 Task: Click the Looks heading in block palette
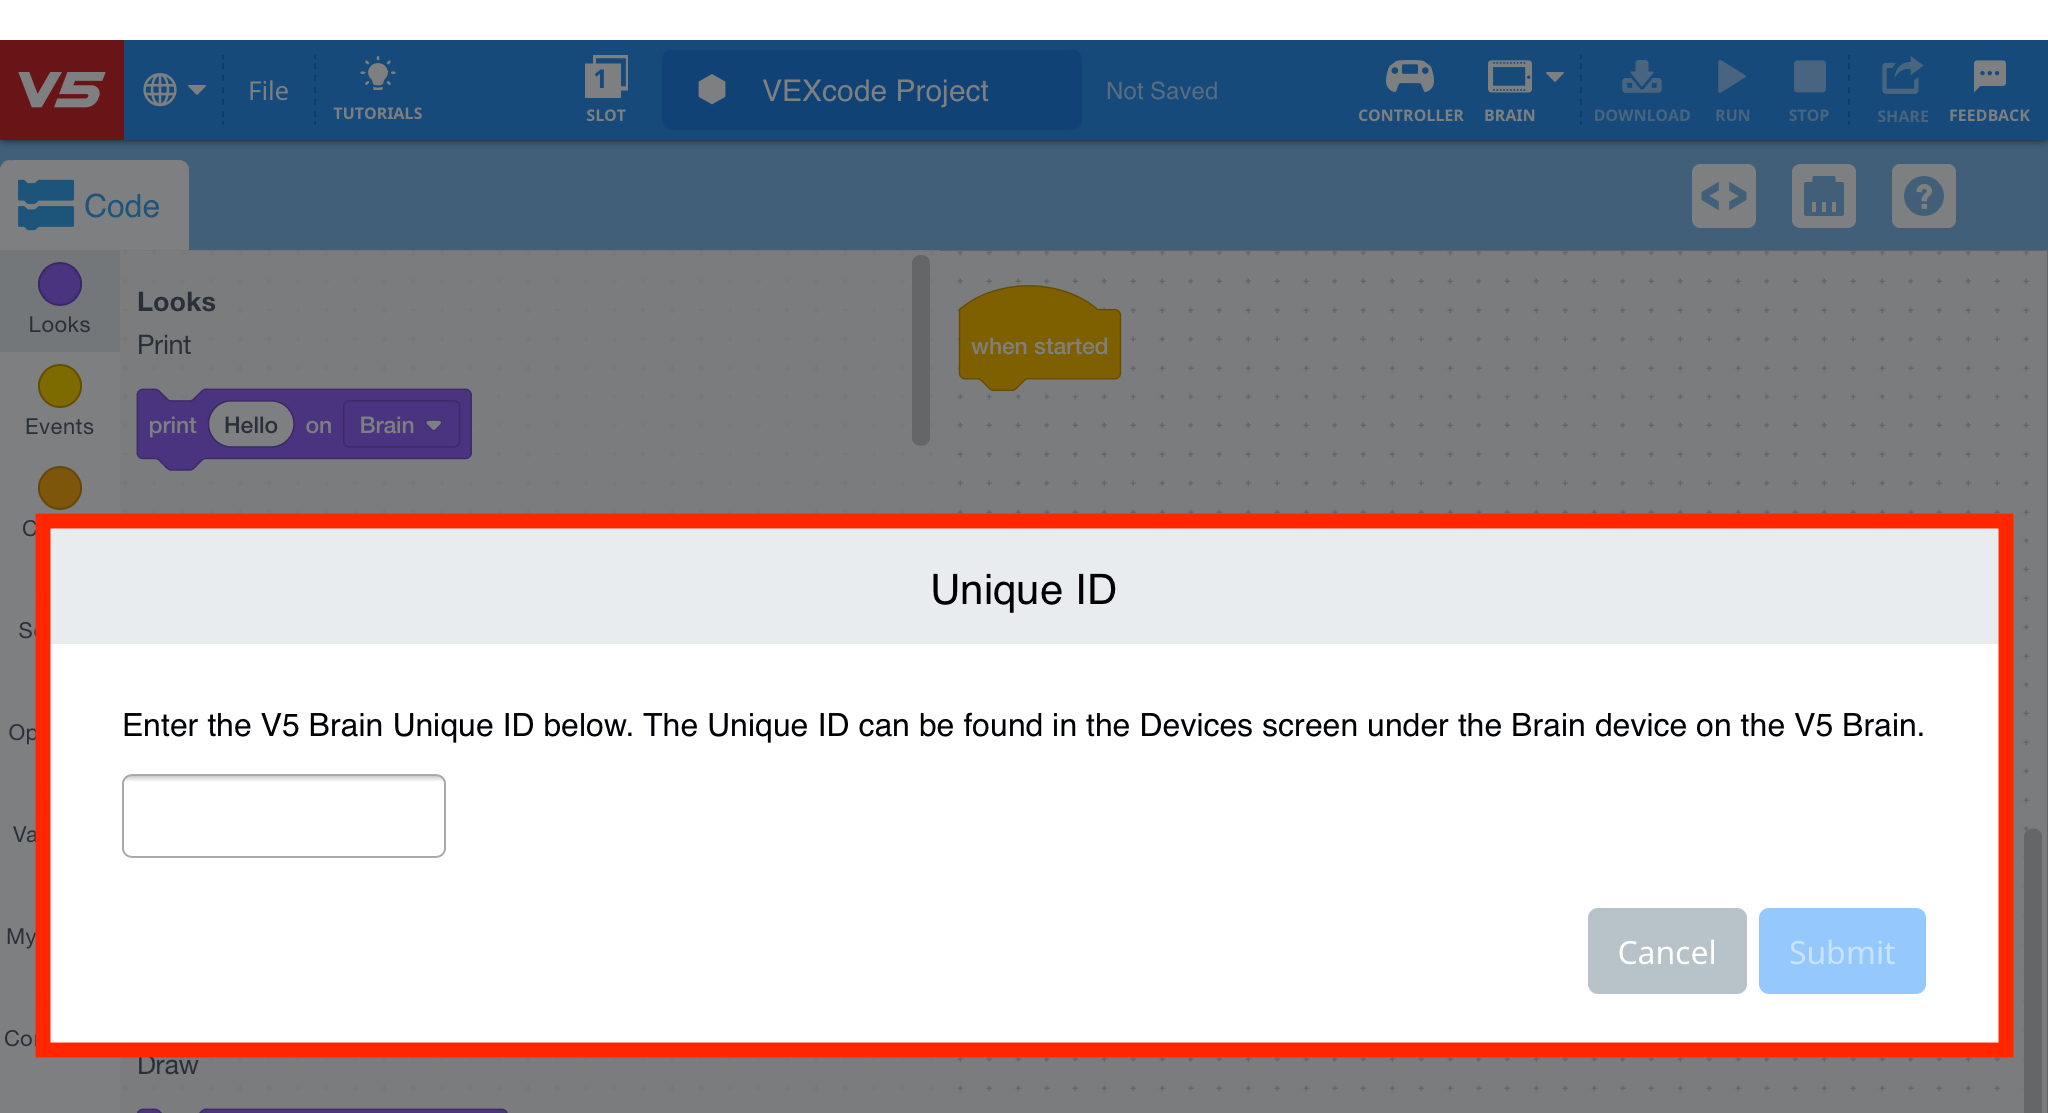[x=176, y=302]
